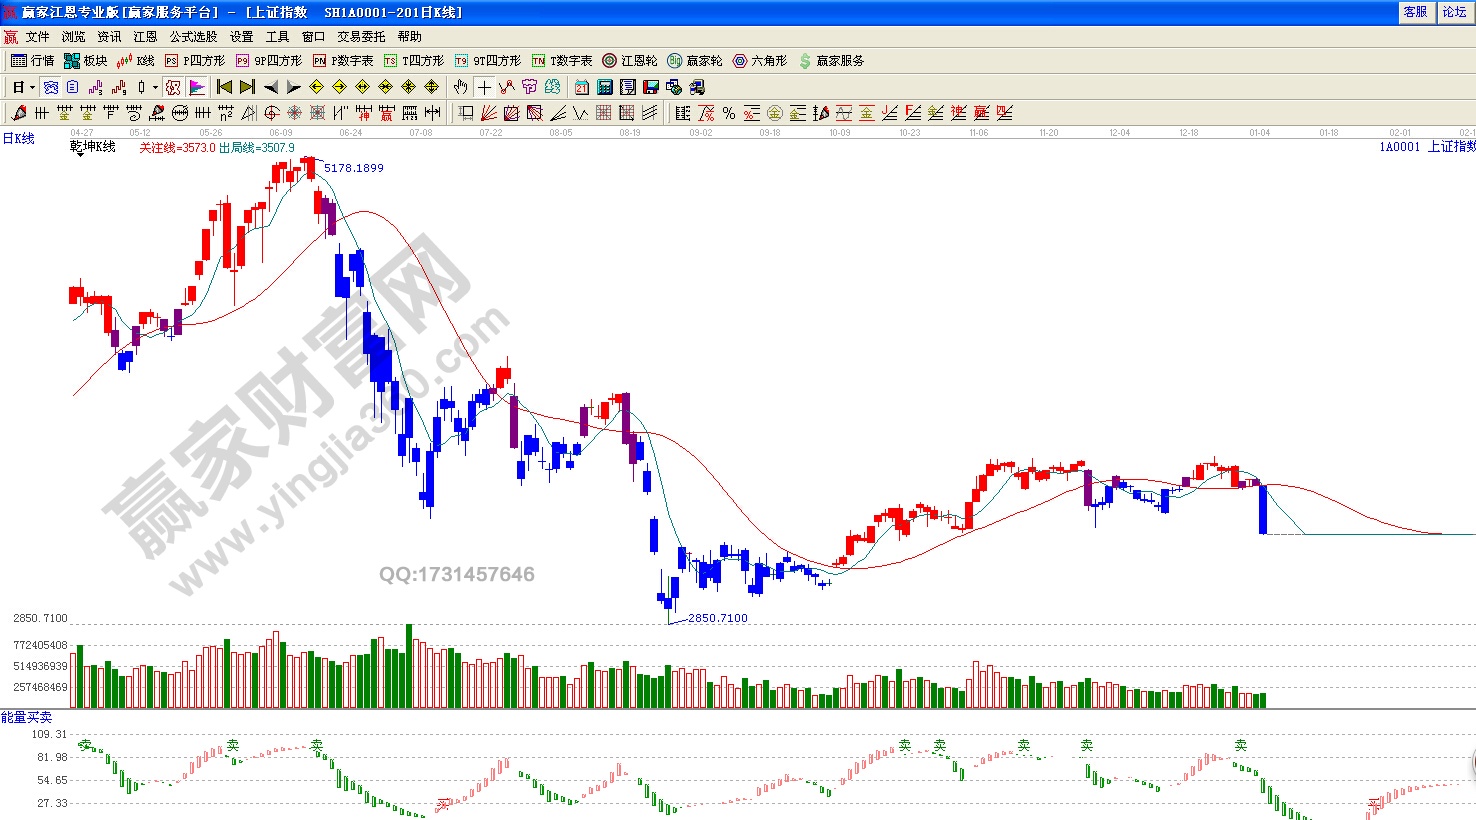Open the candlestick style dropdown arrow
The image size is (1476, 820).
pos(155,87)
